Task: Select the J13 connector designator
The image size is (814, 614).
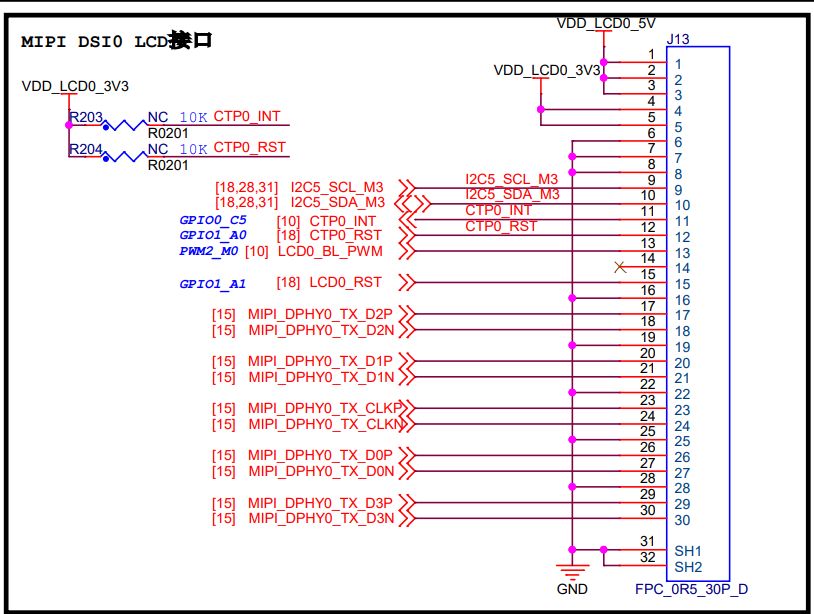Action: [x=678, y=39]
